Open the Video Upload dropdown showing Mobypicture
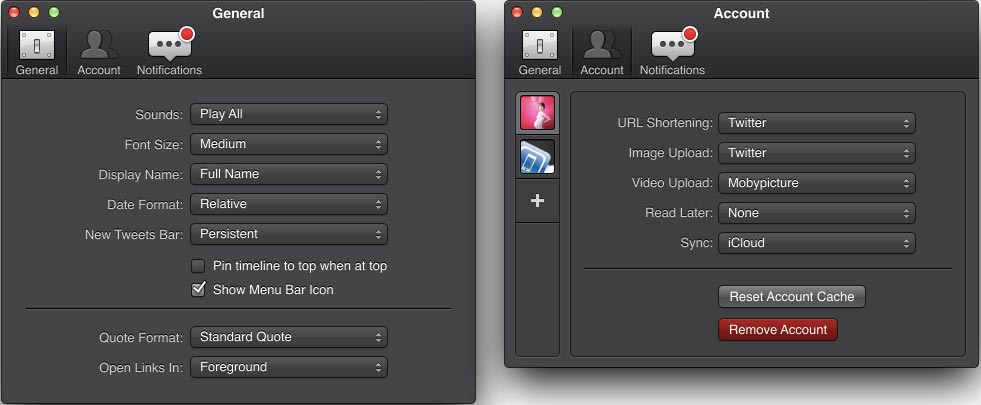 (817, 183)
